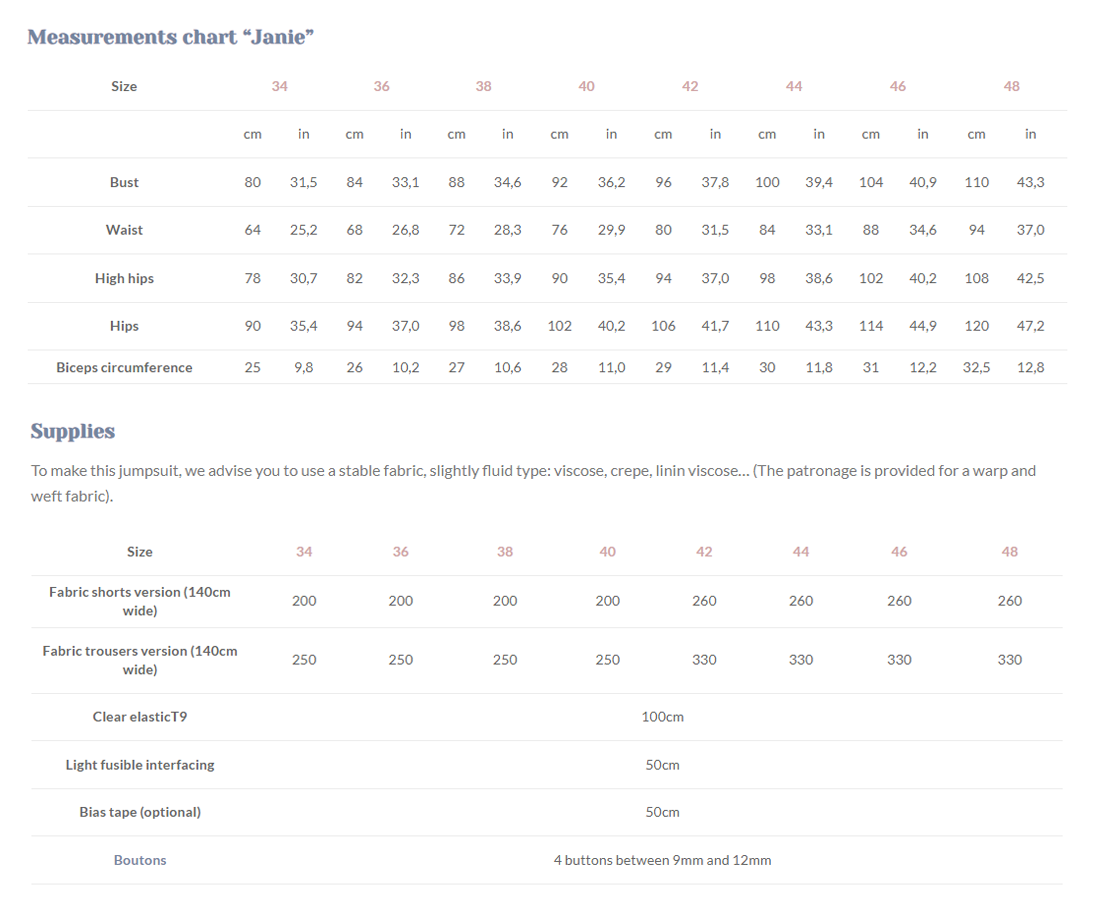Click the Boutons row label link
Image resolution: width=1100 pixels, height=909 pixels.
(x=140, y=860)
